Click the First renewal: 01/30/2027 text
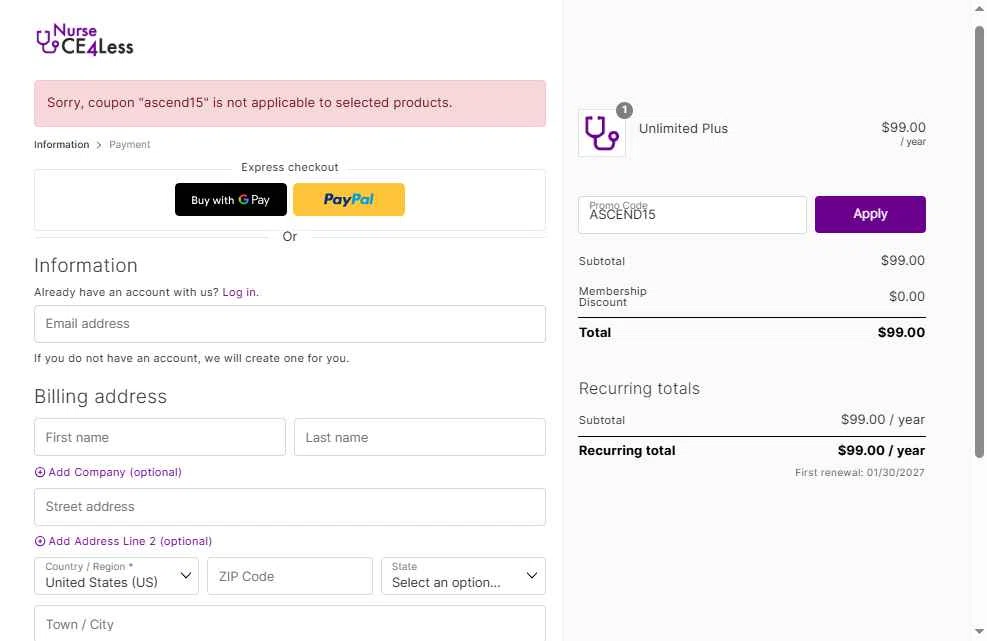The height and width of the screenshot is (641, 987). 859,472
